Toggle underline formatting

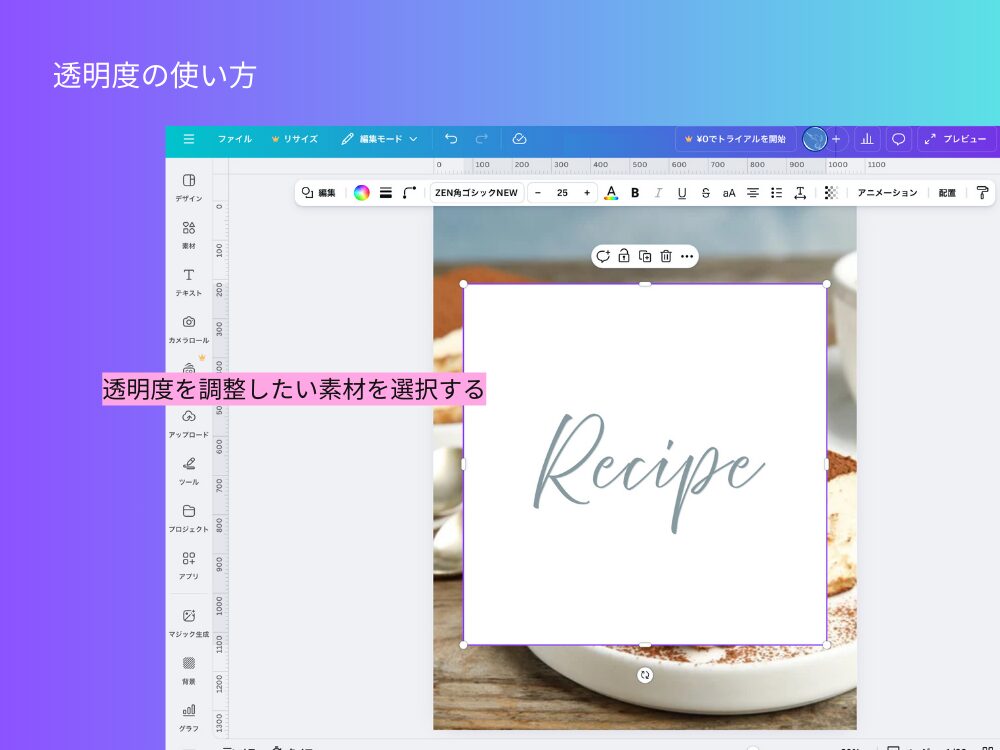[x=681, y=192]
